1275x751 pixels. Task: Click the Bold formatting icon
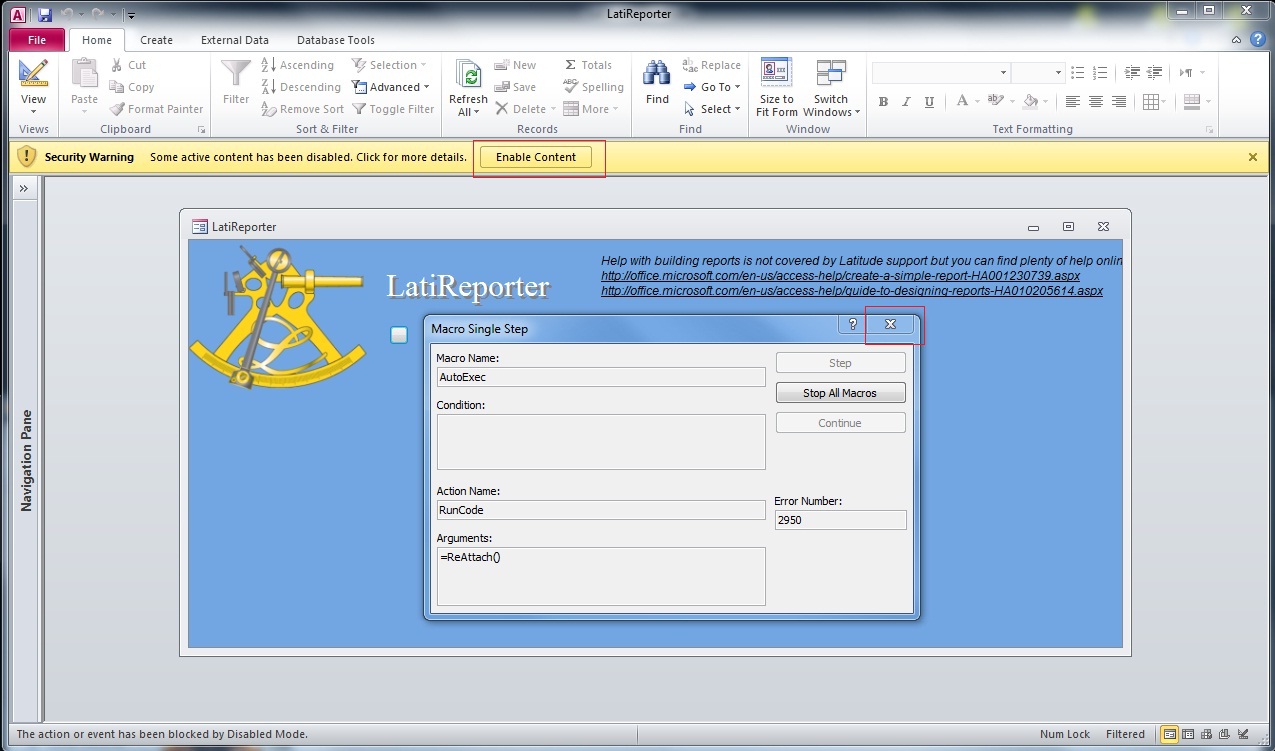tap(883, 102)
